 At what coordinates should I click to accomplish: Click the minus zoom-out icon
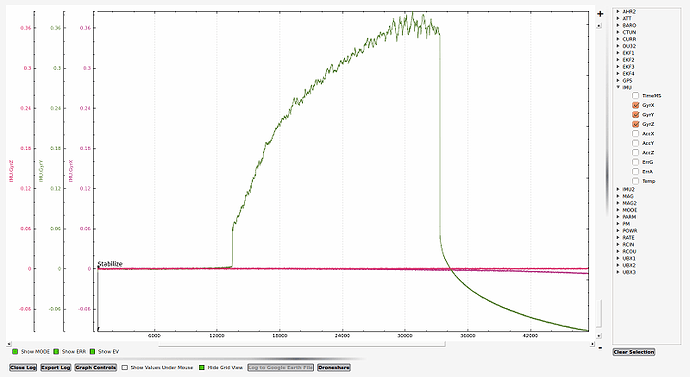tap(600, 348)
